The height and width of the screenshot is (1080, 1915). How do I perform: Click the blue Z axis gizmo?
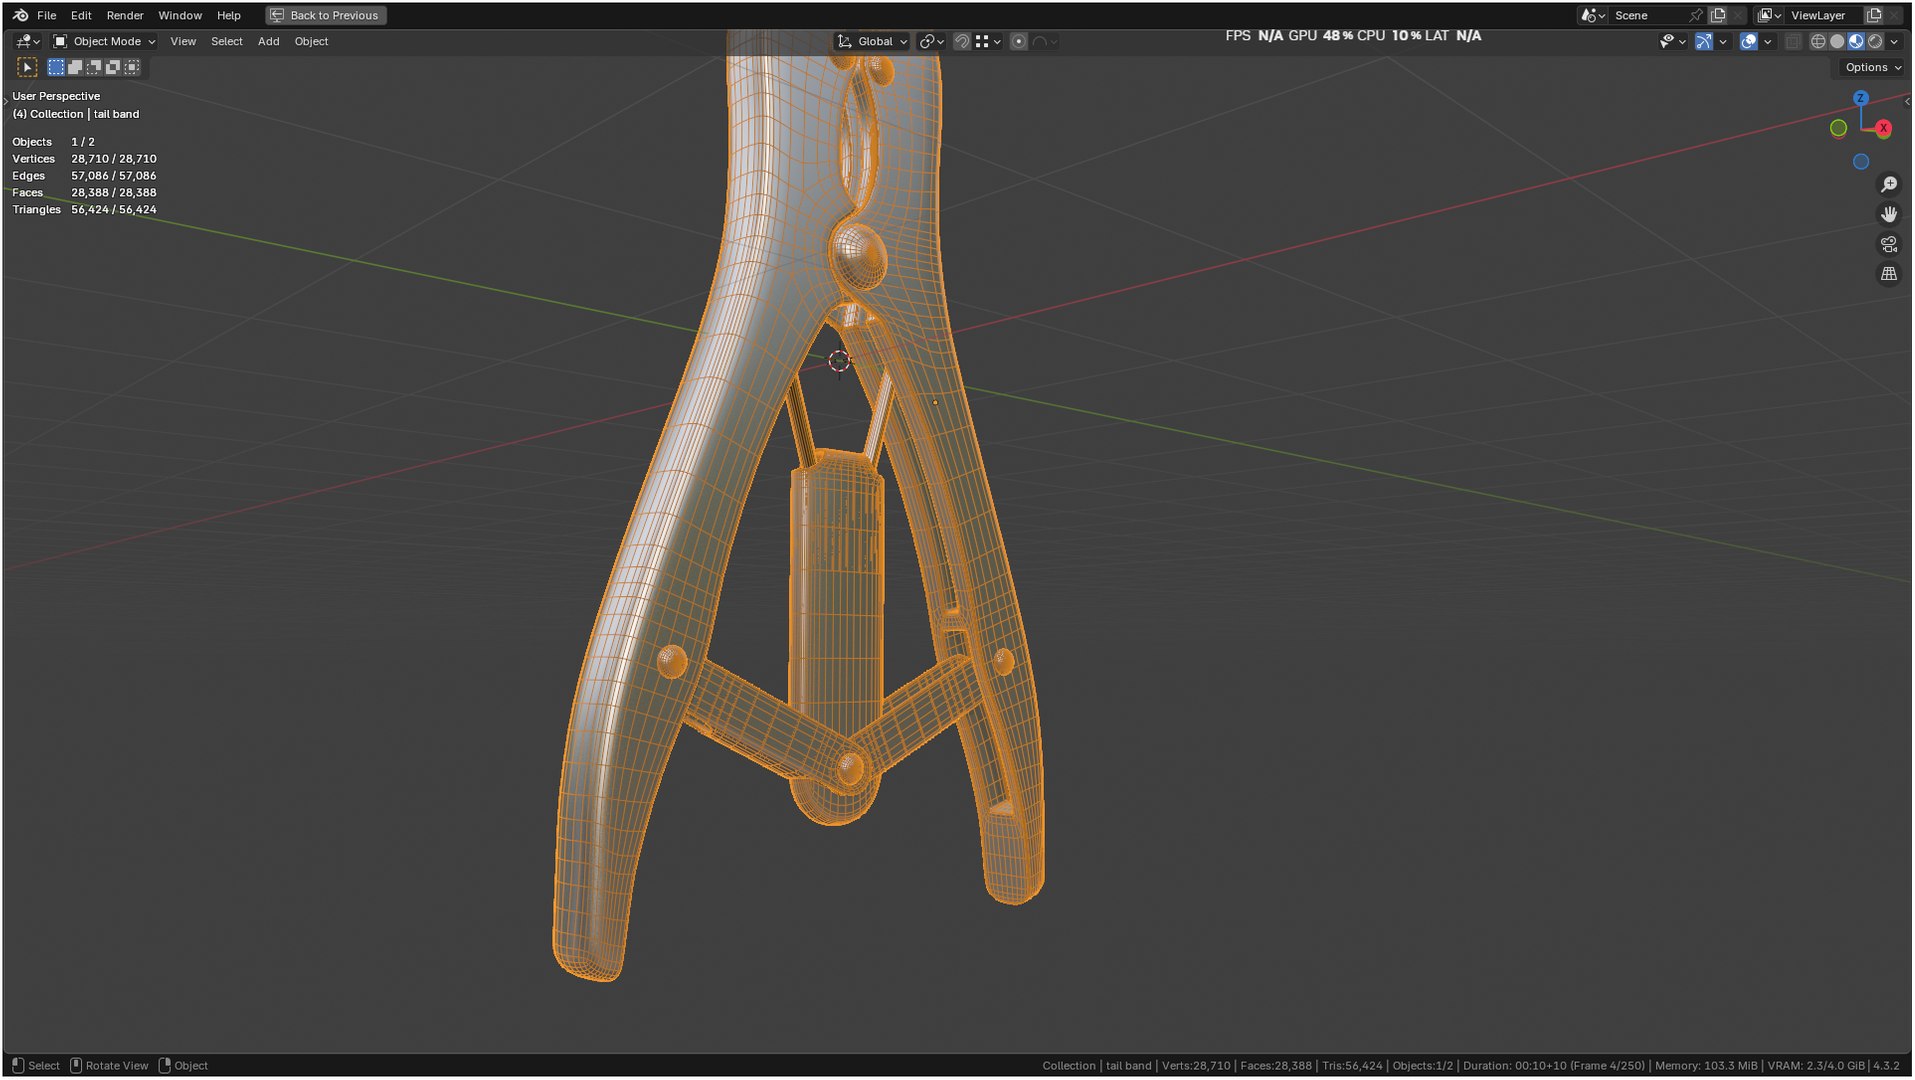click(1860, 98)
